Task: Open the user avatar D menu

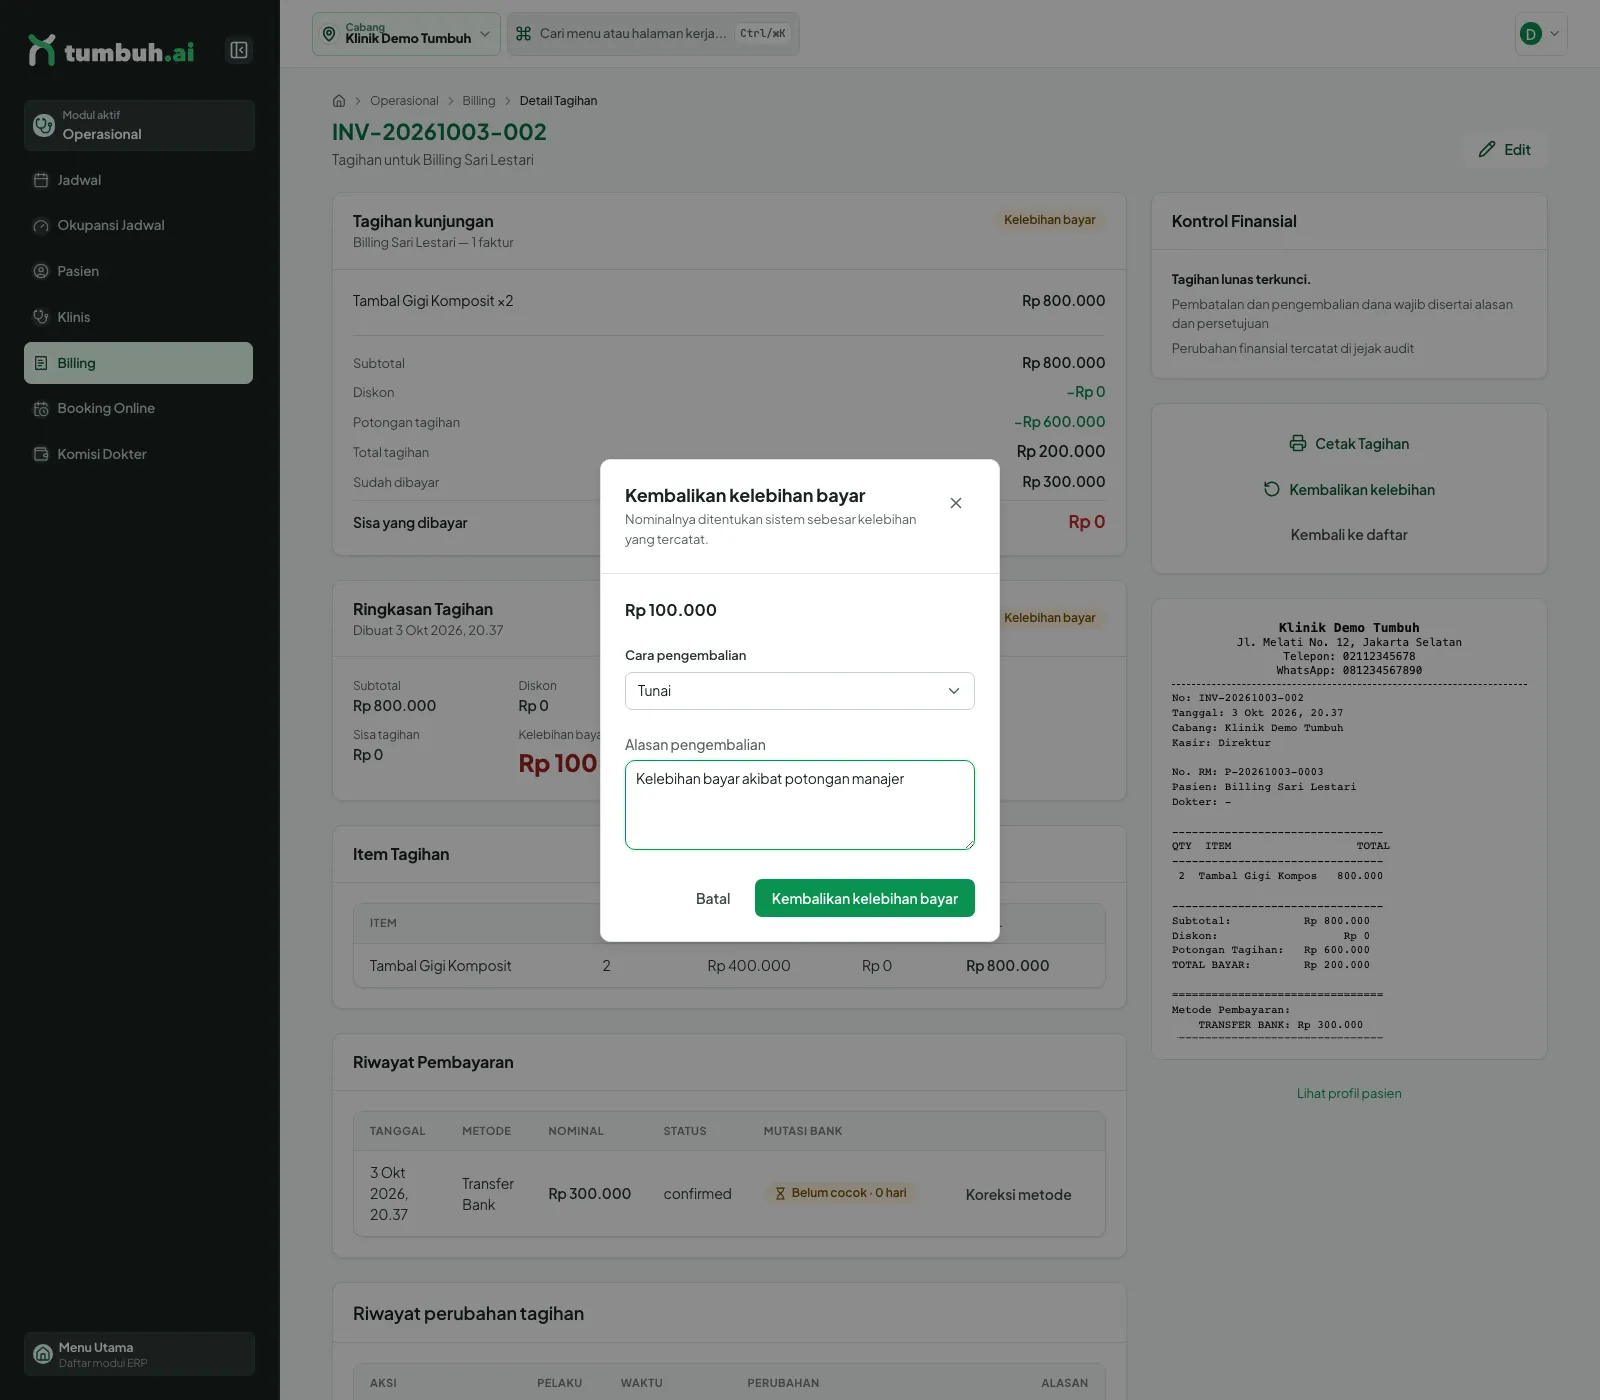Action: [x=1541, y=34]
